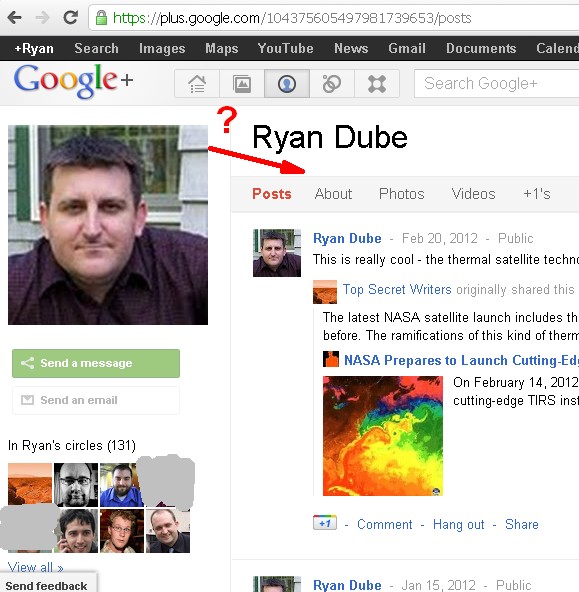Open the Google+ Games icon

pyautogui.click(x=377, y=83)
